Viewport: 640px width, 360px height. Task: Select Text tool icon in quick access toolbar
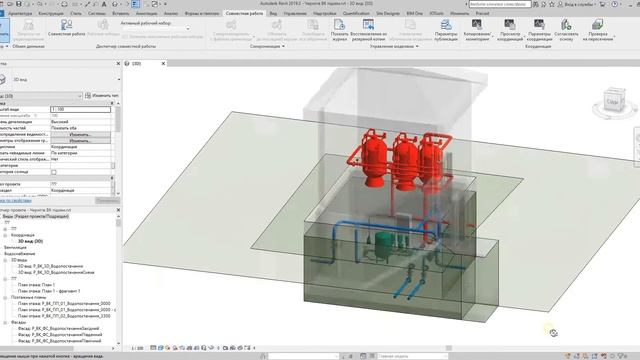(104, 4)
